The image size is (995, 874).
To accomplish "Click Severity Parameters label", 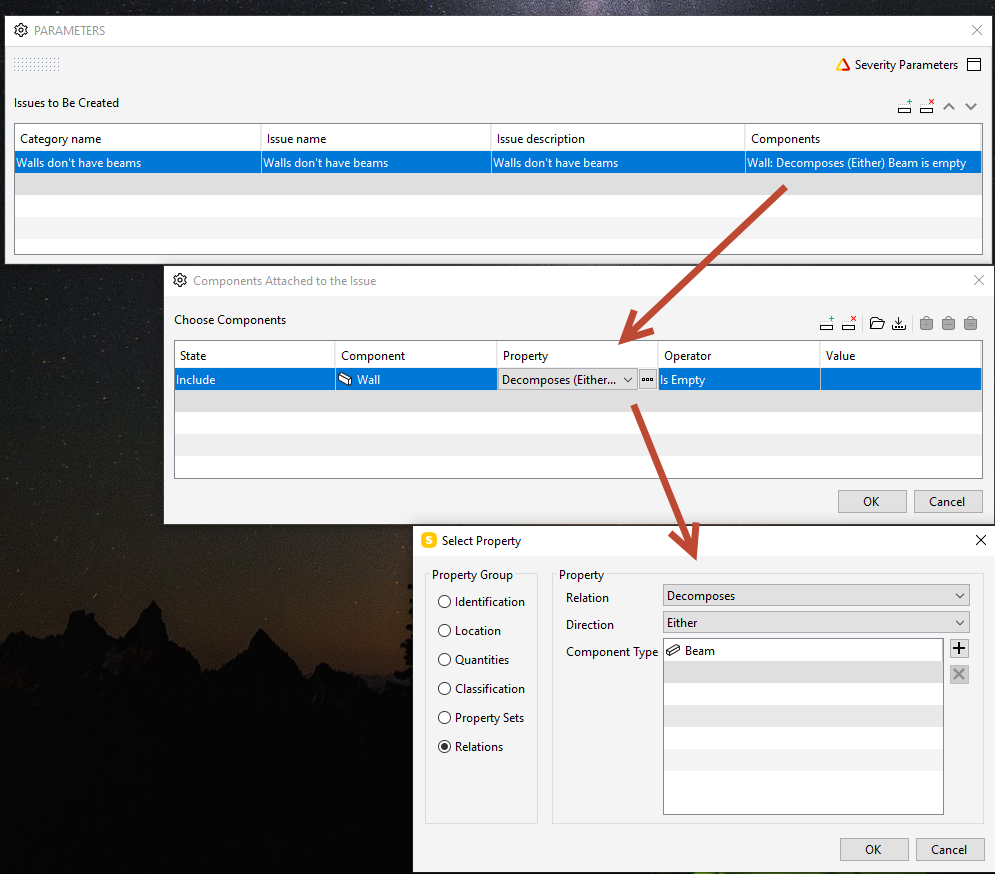I will 906,65.
